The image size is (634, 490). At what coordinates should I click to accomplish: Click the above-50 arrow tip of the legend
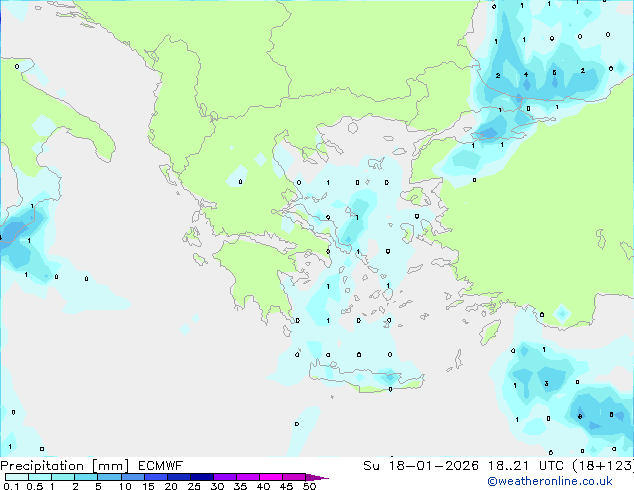tap(317, 477)
